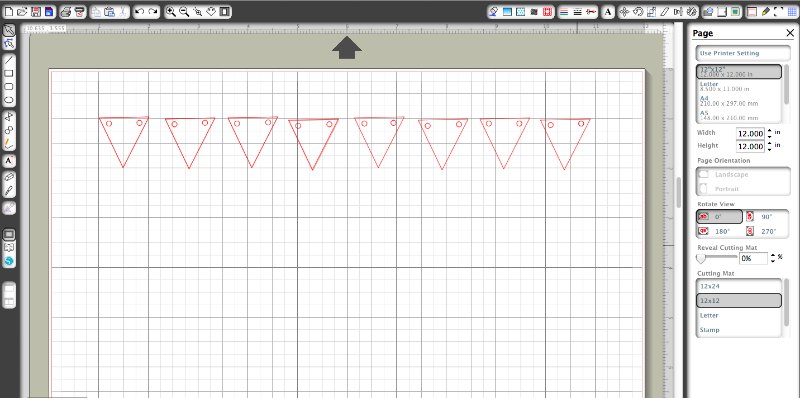800x398 pixels.
Task: Pick the Eraser tool
Action: (x=9, y=177)
